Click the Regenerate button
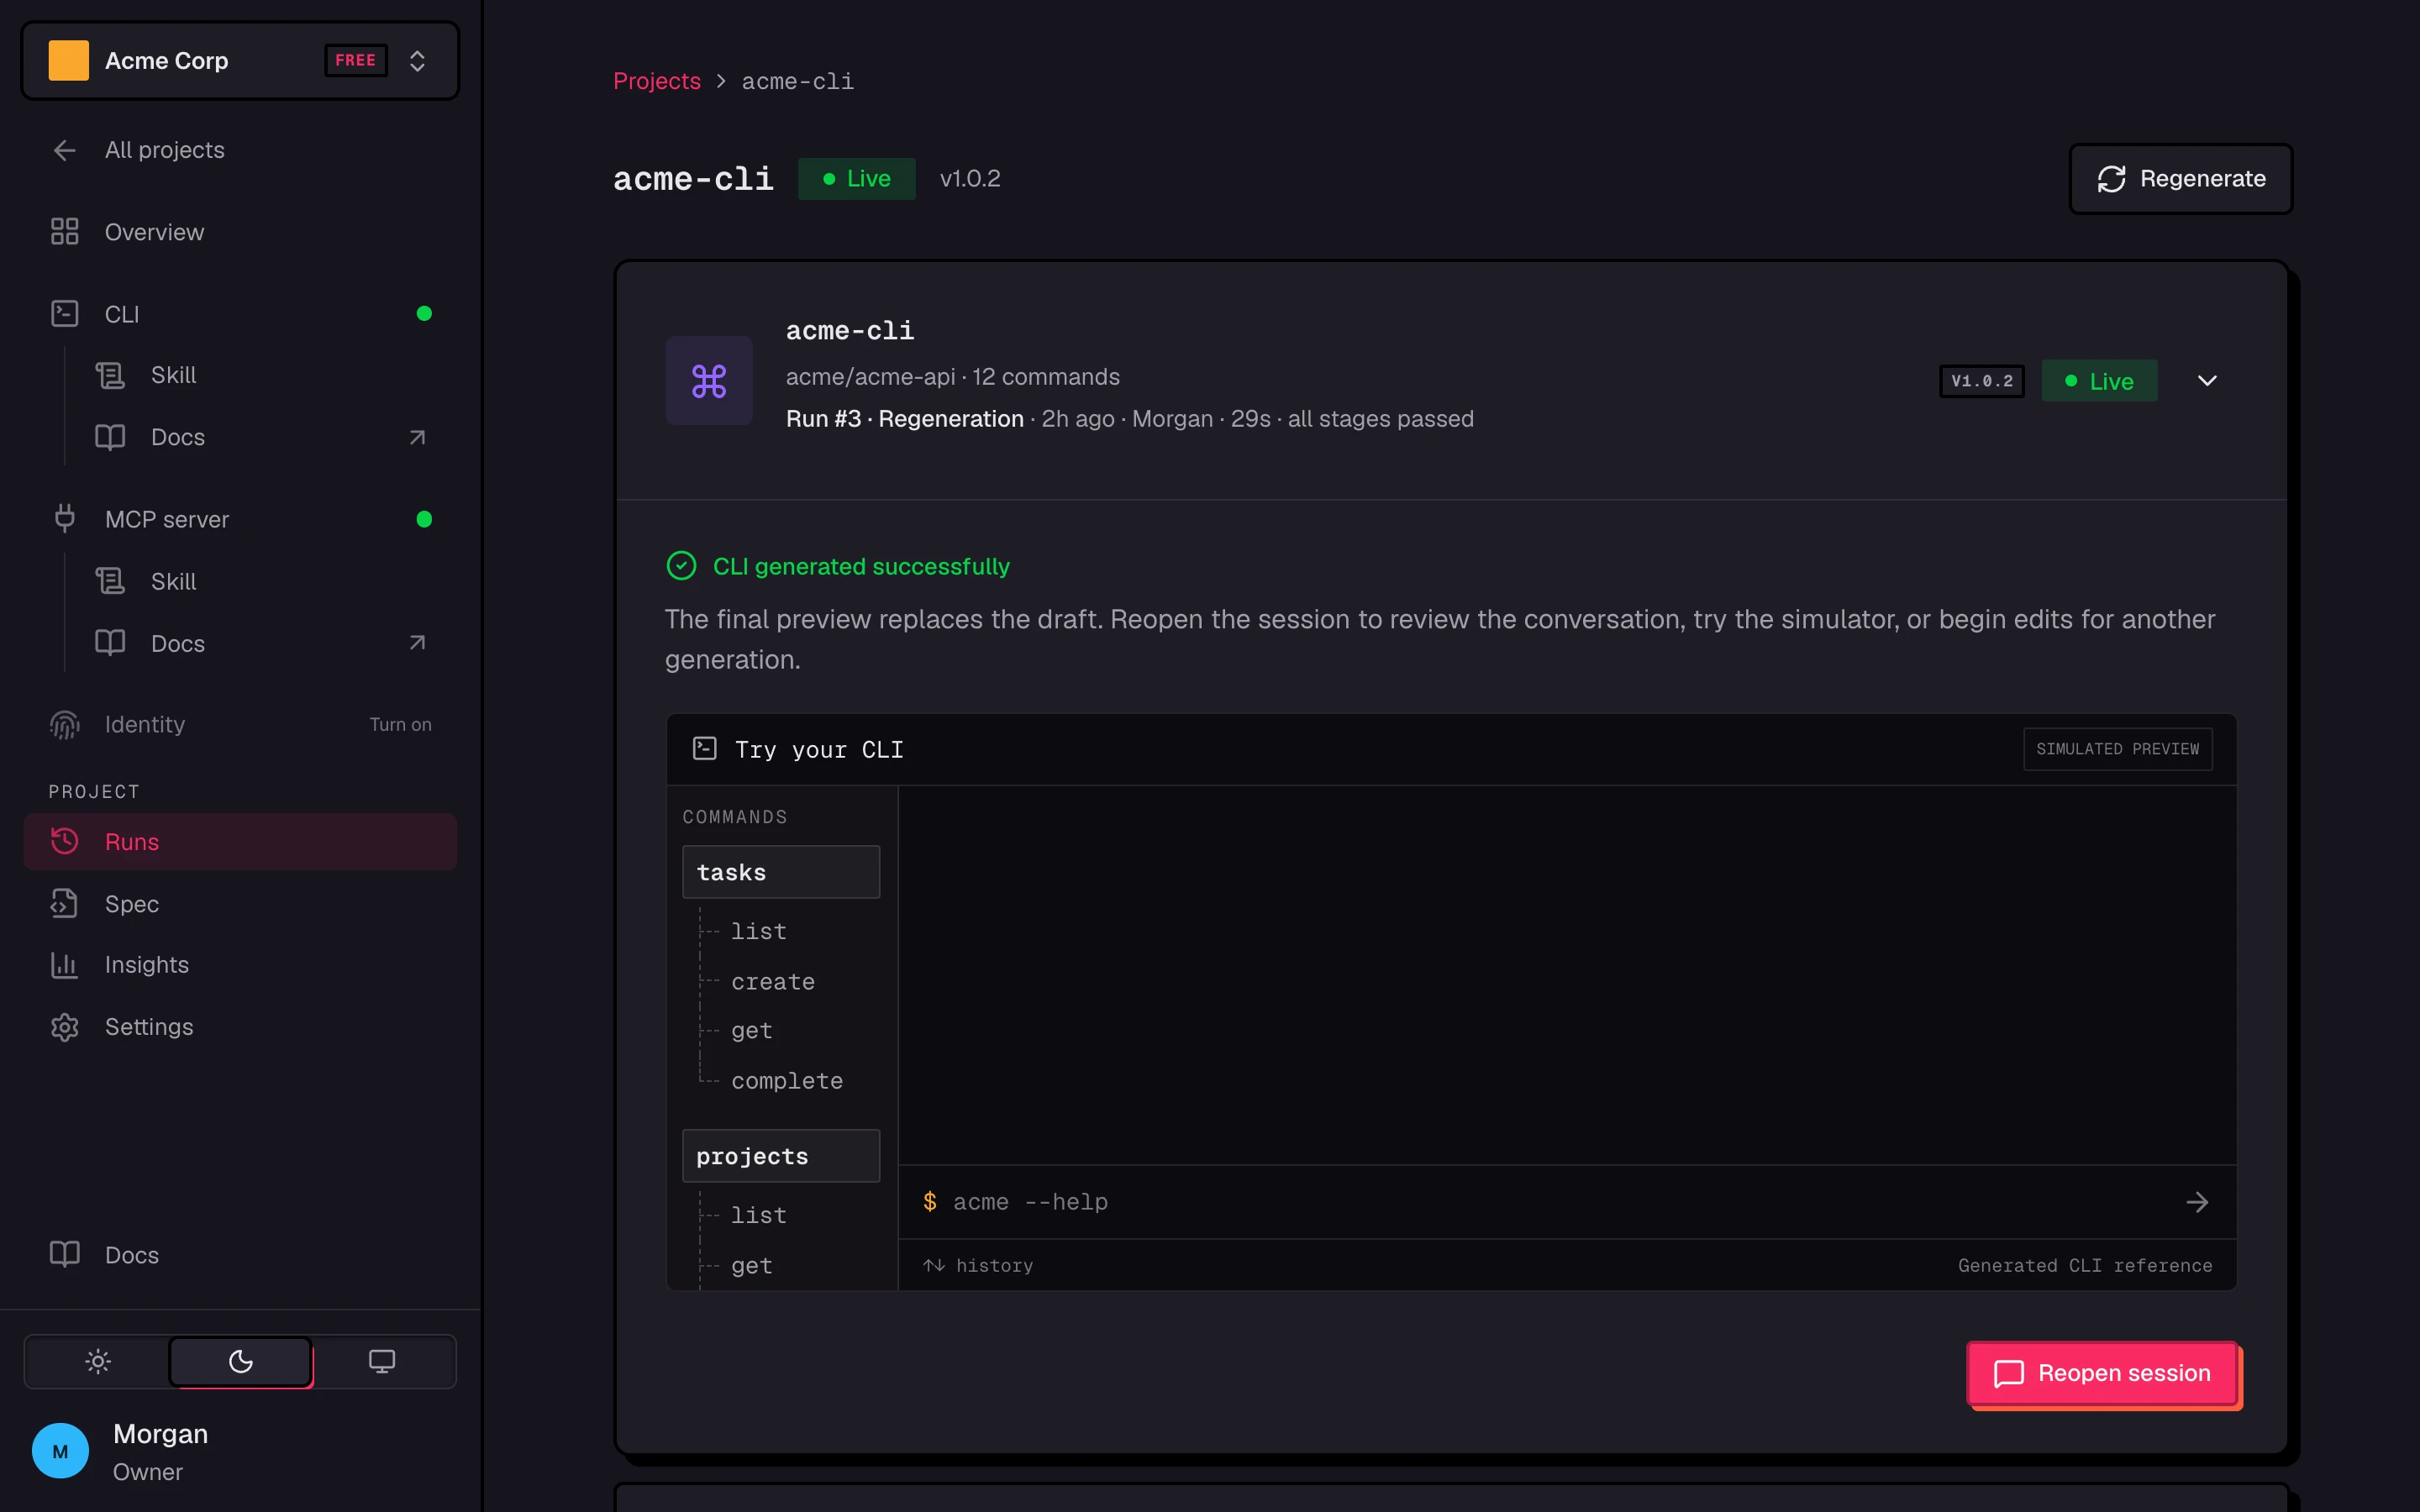The image size is (2420, 1512). pos(2180,179)
